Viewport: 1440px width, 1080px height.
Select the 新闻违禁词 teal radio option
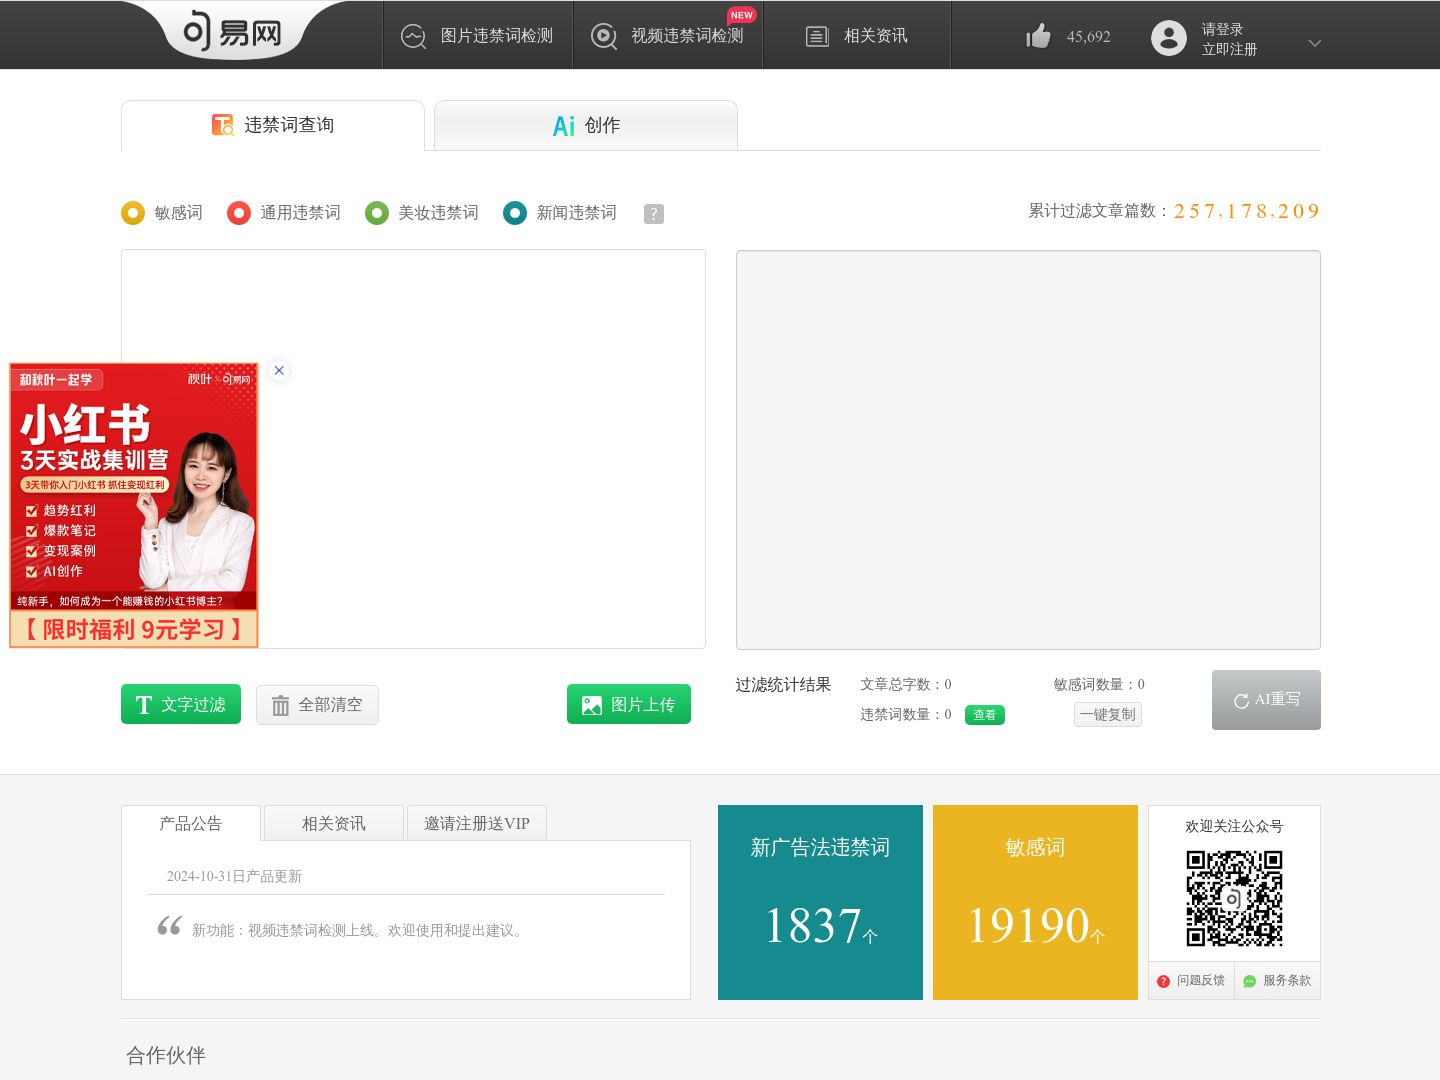[515, 213]
